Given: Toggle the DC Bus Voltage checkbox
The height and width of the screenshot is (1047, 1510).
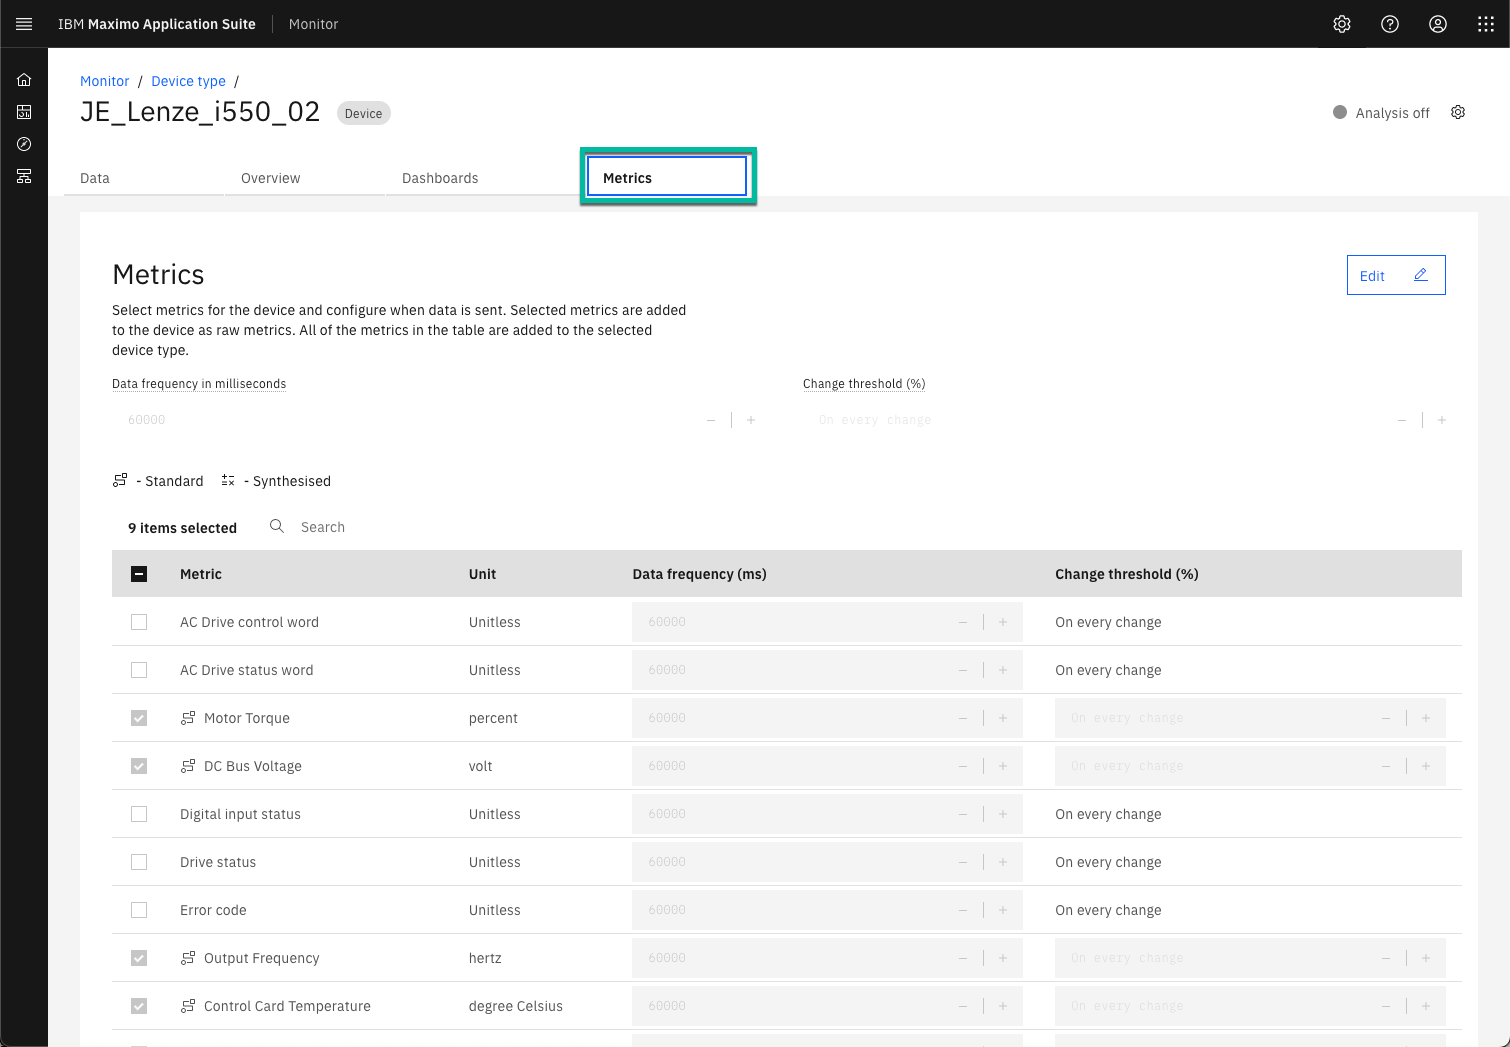Looking at the screenshot, I should pos(139,766).
